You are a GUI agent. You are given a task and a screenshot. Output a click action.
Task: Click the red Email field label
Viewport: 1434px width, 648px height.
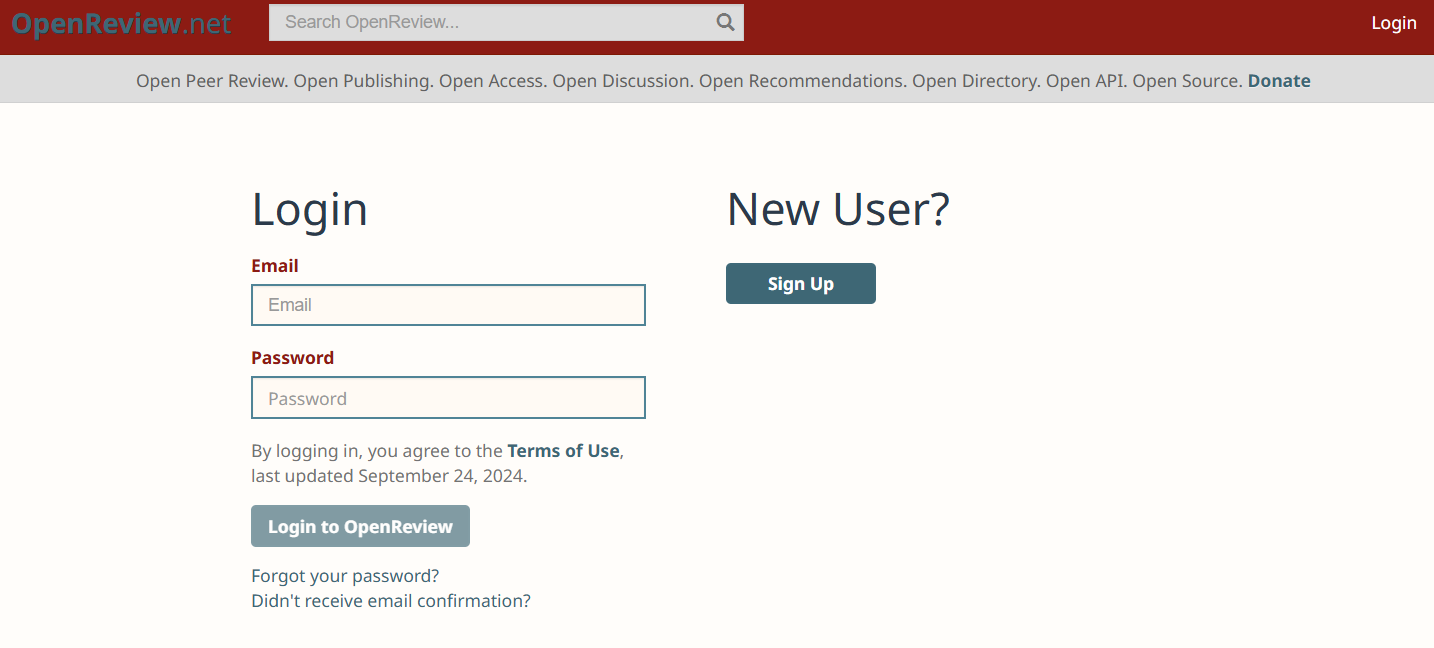click(275, 266)
